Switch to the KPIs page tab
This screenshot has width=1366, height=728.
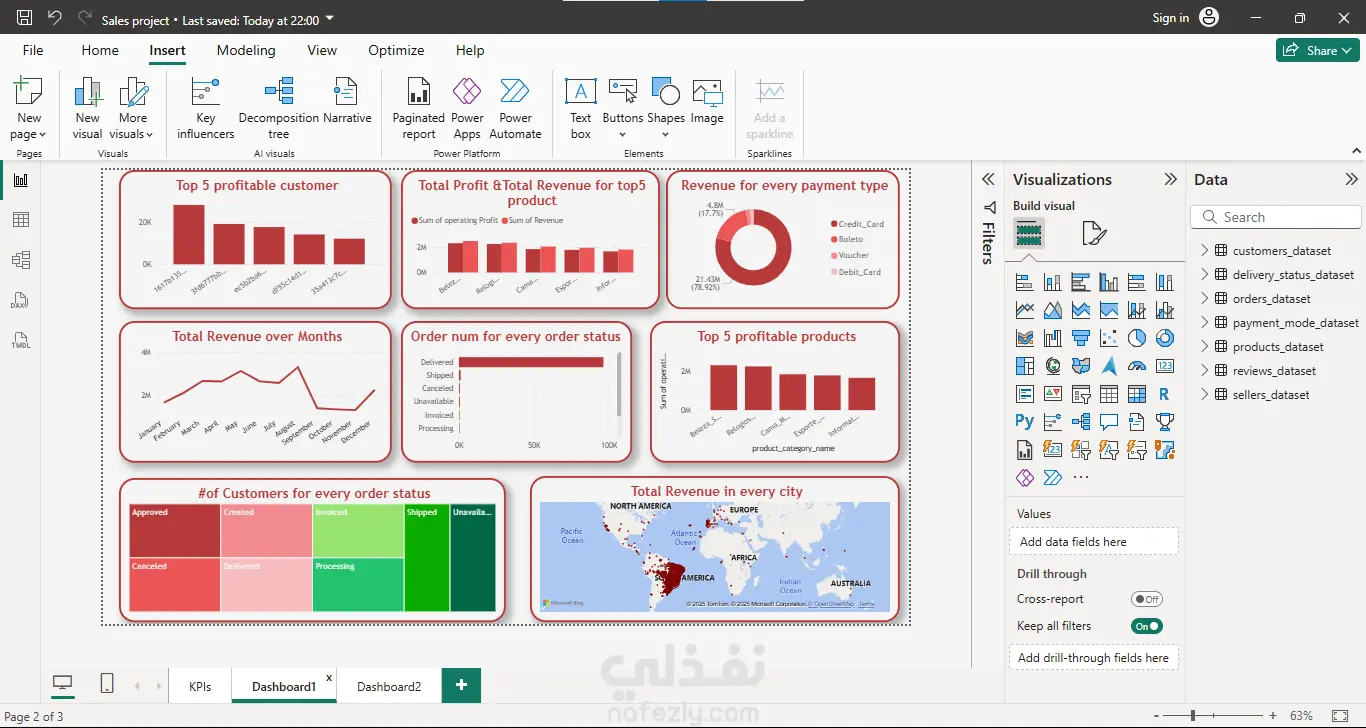[200, 687]
